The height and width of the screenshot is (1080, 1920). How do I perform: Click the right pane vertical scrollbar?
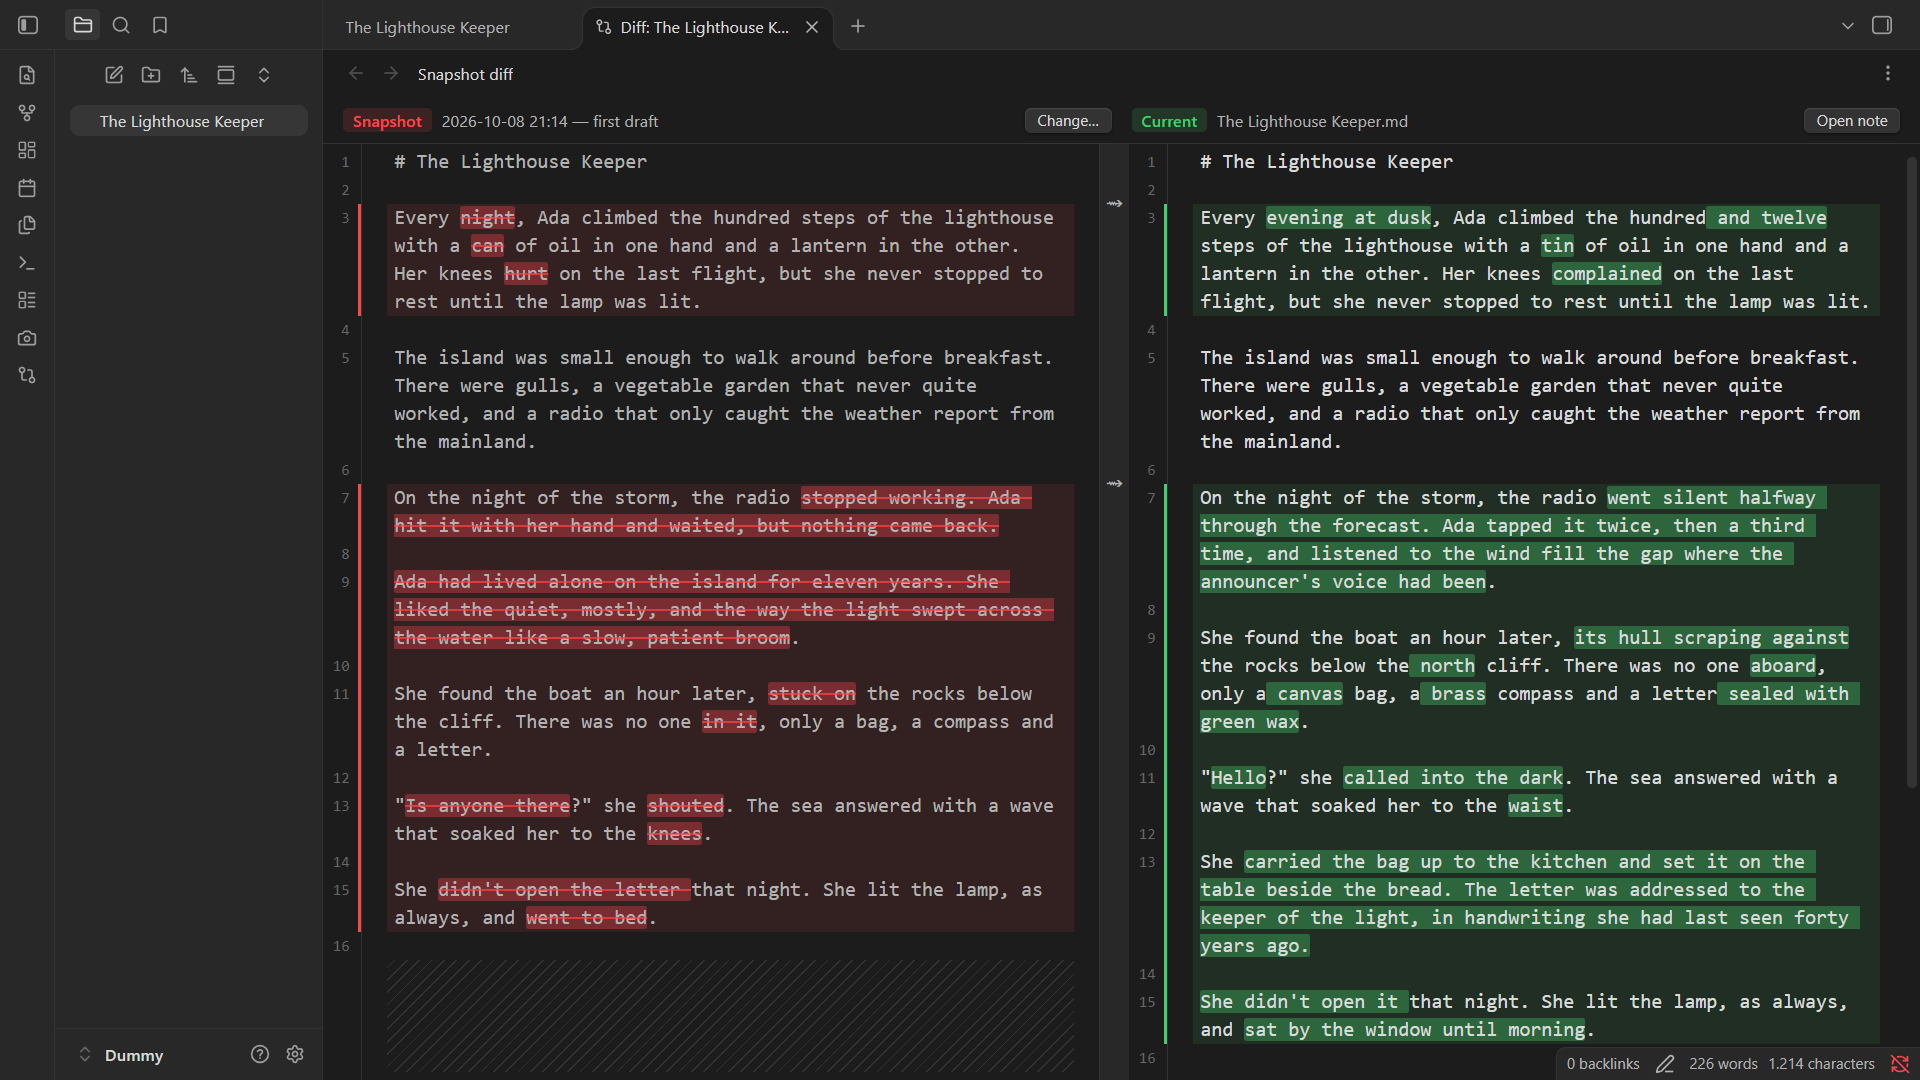coord(1912,470)
